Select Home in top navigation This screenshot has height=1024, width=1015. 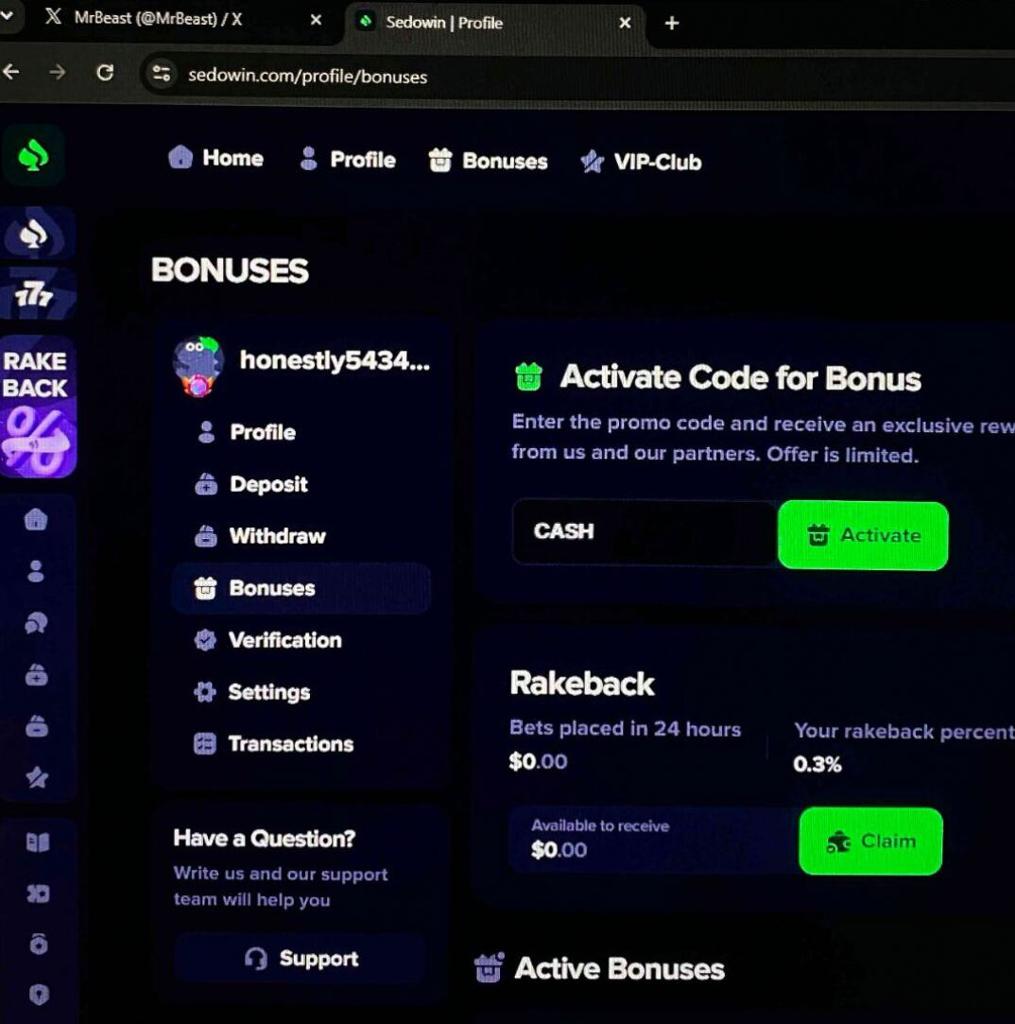pos(216,157)
